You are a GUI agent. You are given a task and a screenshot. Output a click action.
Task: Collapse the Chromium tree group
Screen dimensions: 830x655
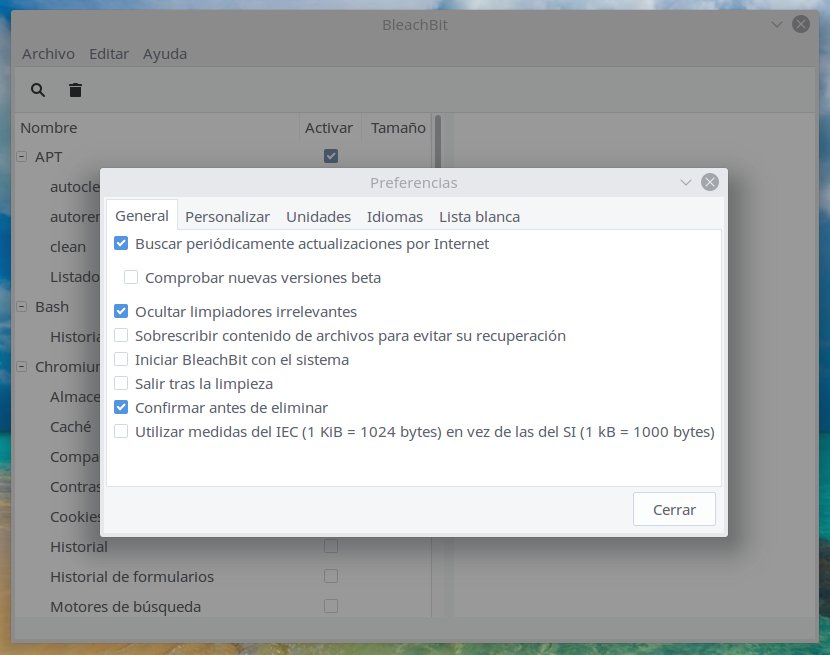pyautogui.click(x=21, y=367)
